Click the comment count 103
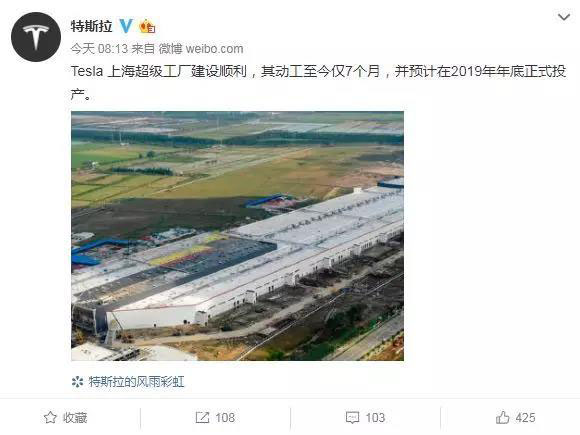Image resolution: width=580 pixels, height=435 pixels. 375,418
